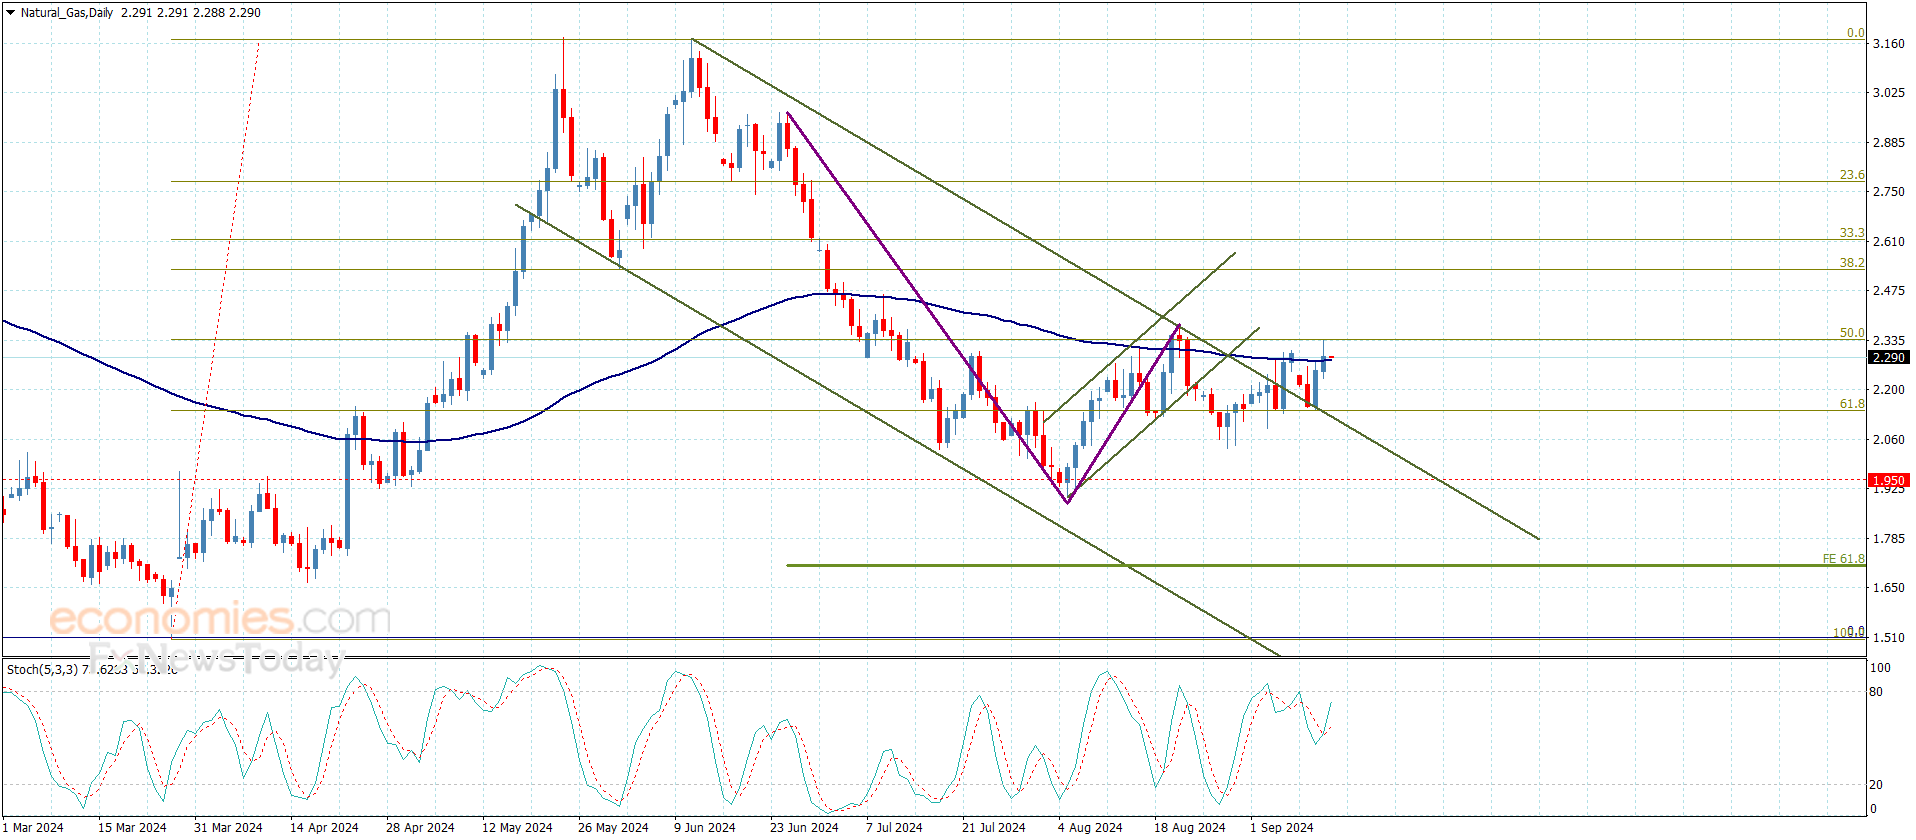This screenshot has width=1916, height=840.
Task: Click the 4 Aug 2024 date marker
Action: tap(1090, 827)
